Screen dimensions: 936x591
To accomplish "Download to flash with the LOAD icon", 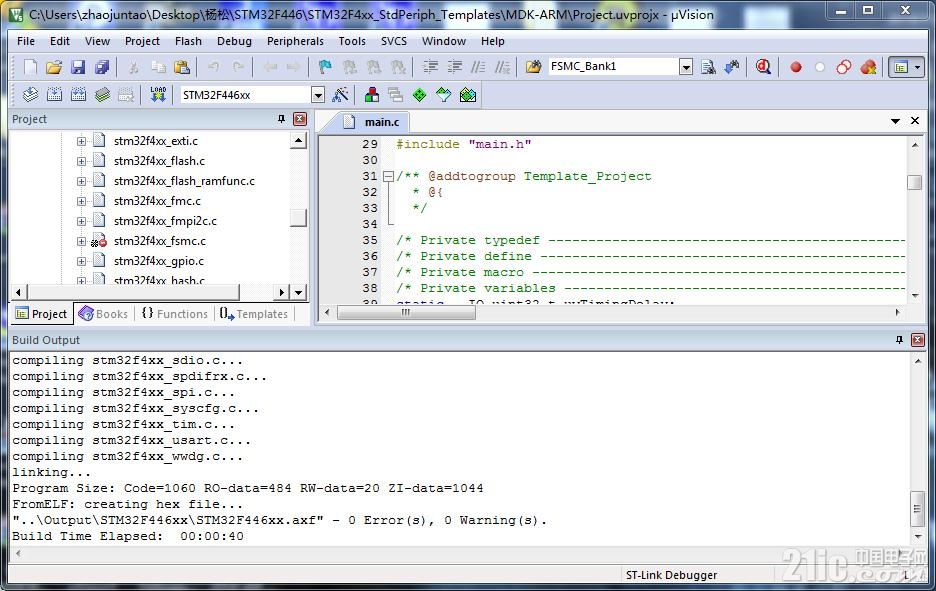I will click(x=158, y=94).
